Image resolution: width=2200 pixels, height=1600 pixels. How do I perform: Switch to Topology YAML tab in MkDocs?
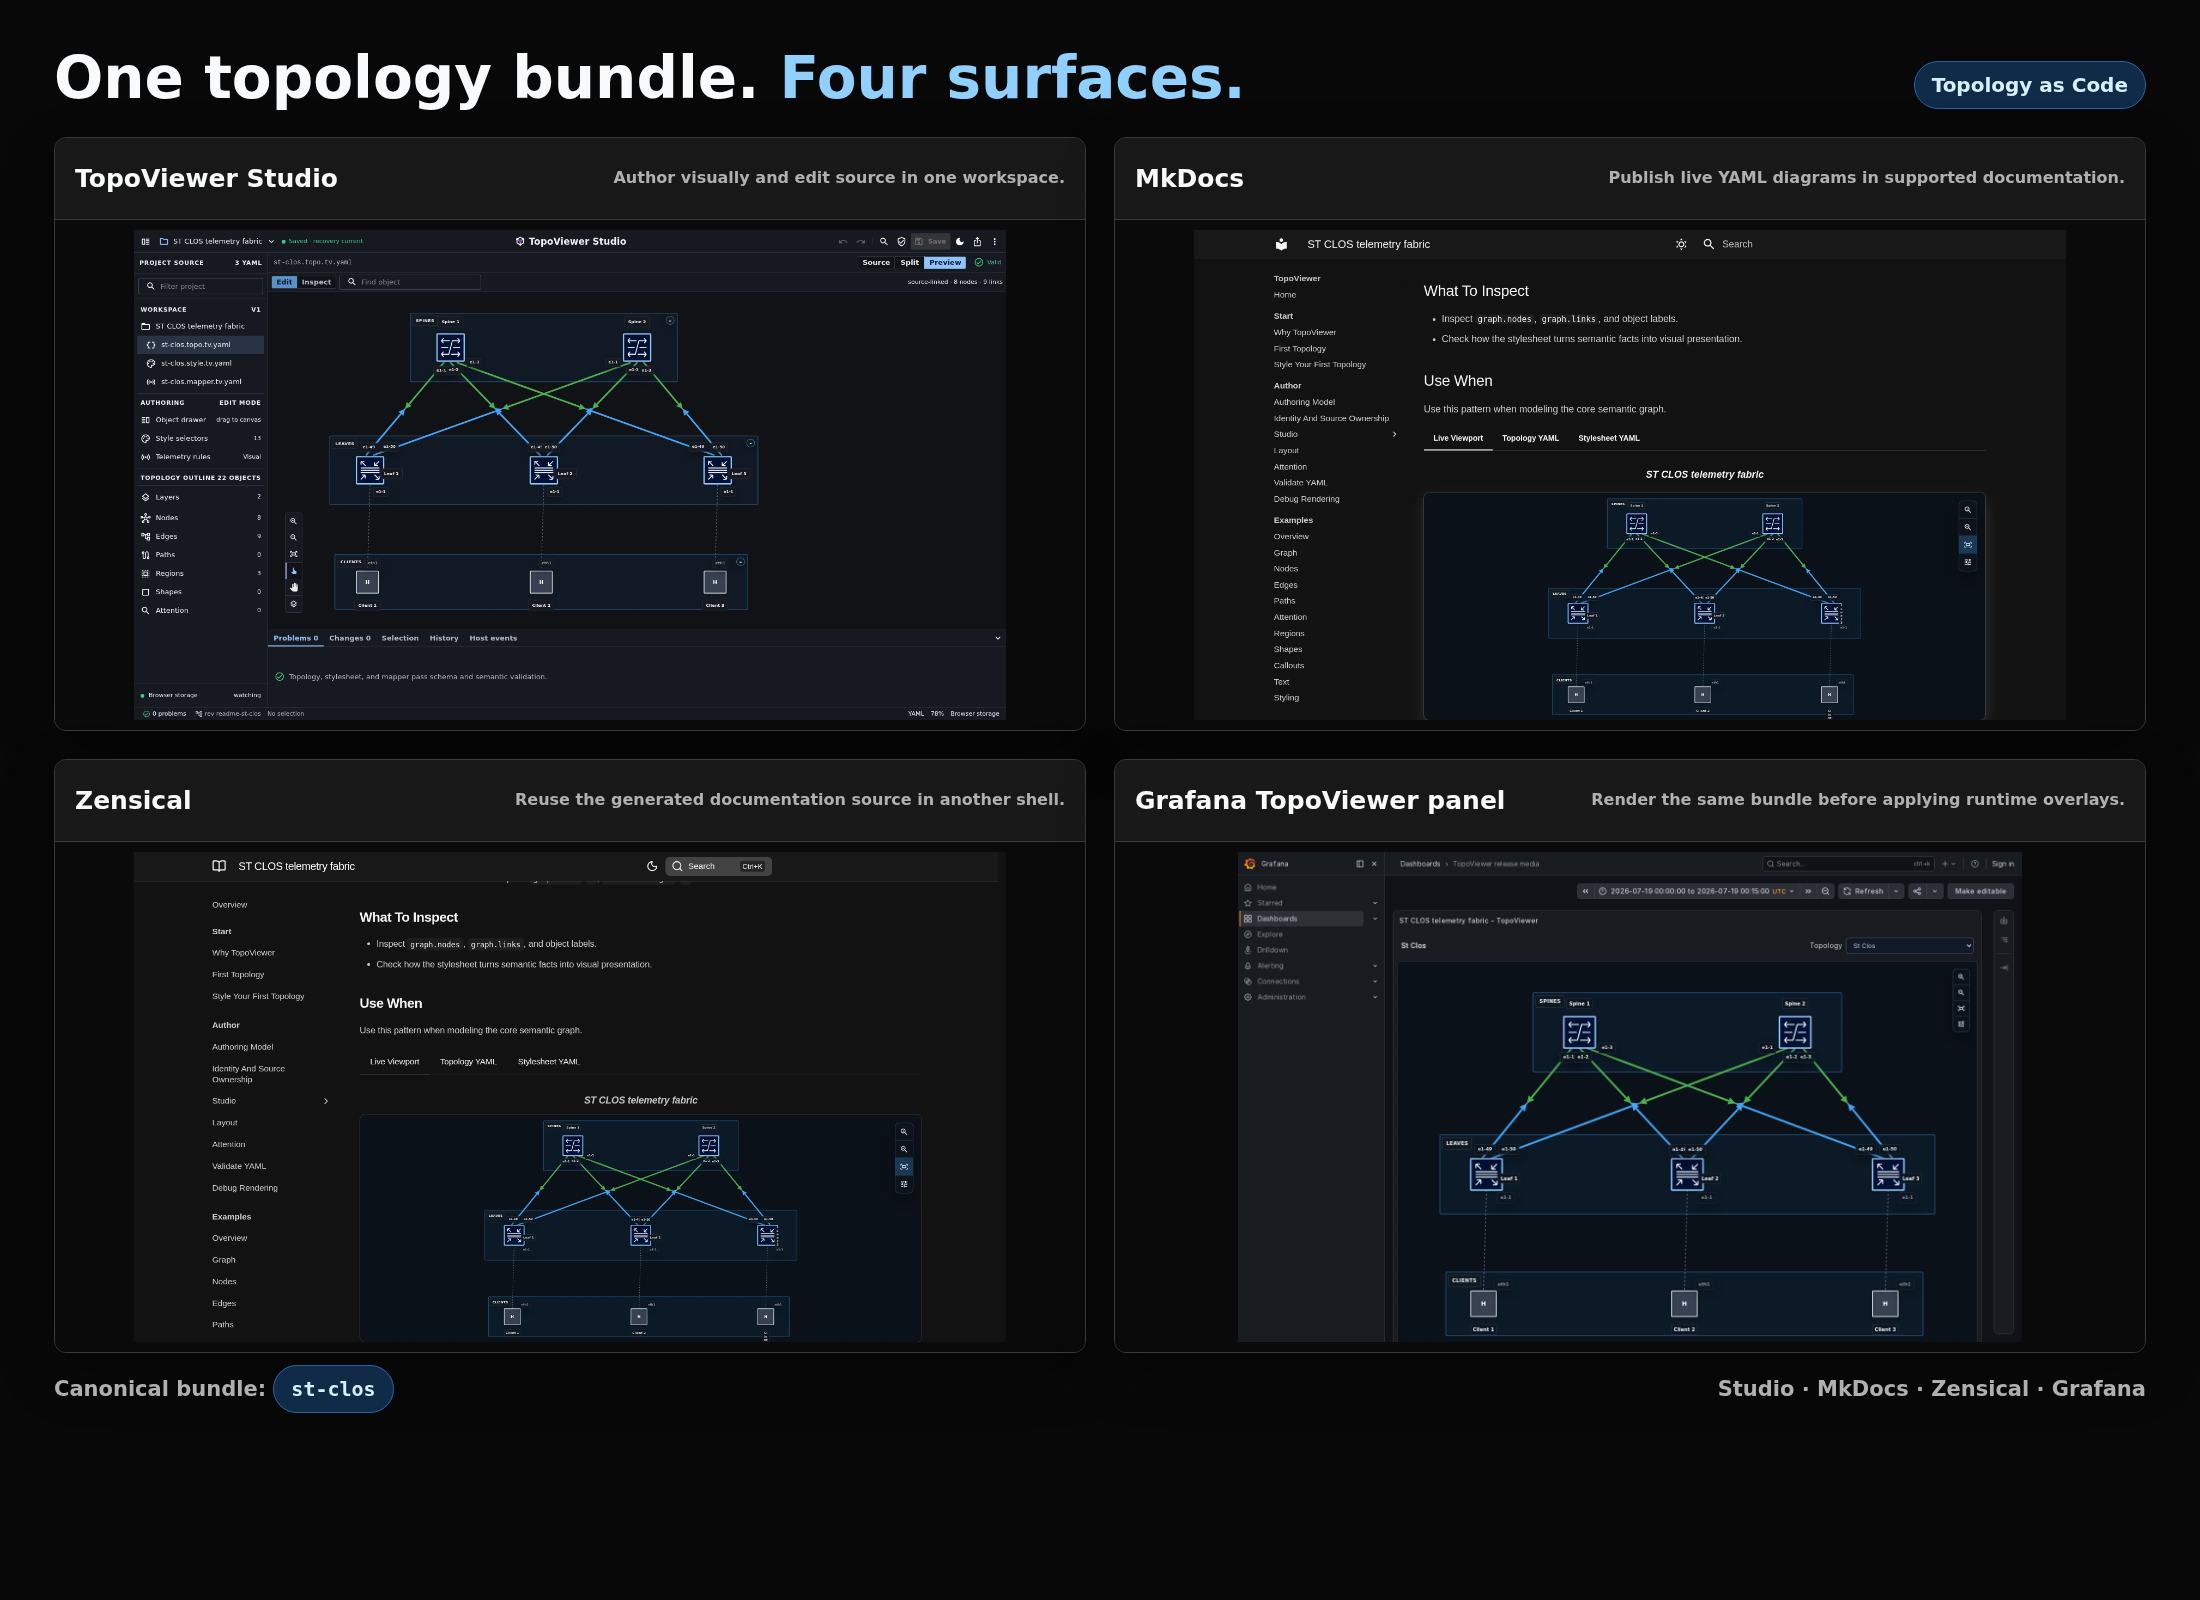1530,438
